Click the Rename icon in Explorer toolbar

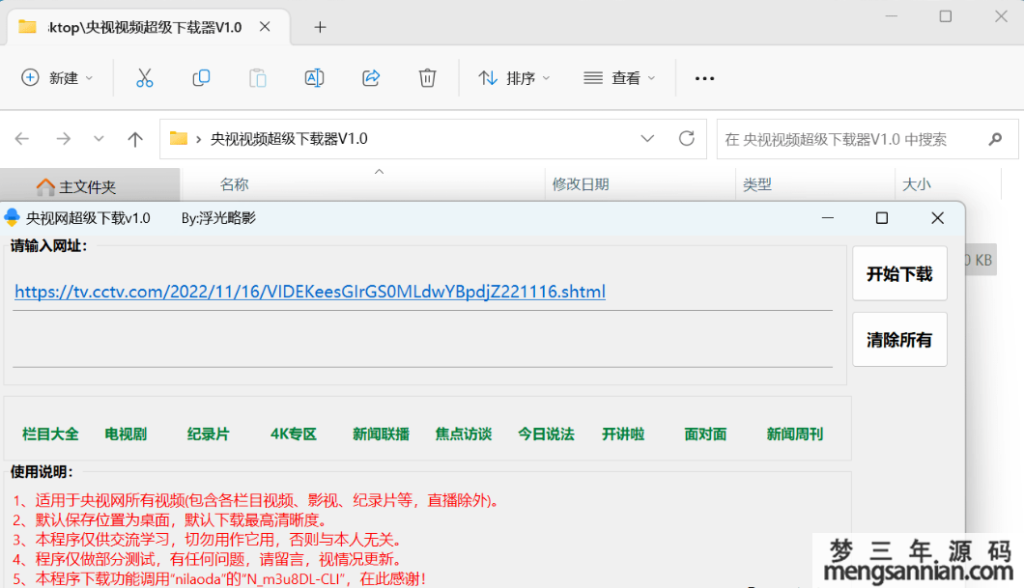(x=314, y=78)
